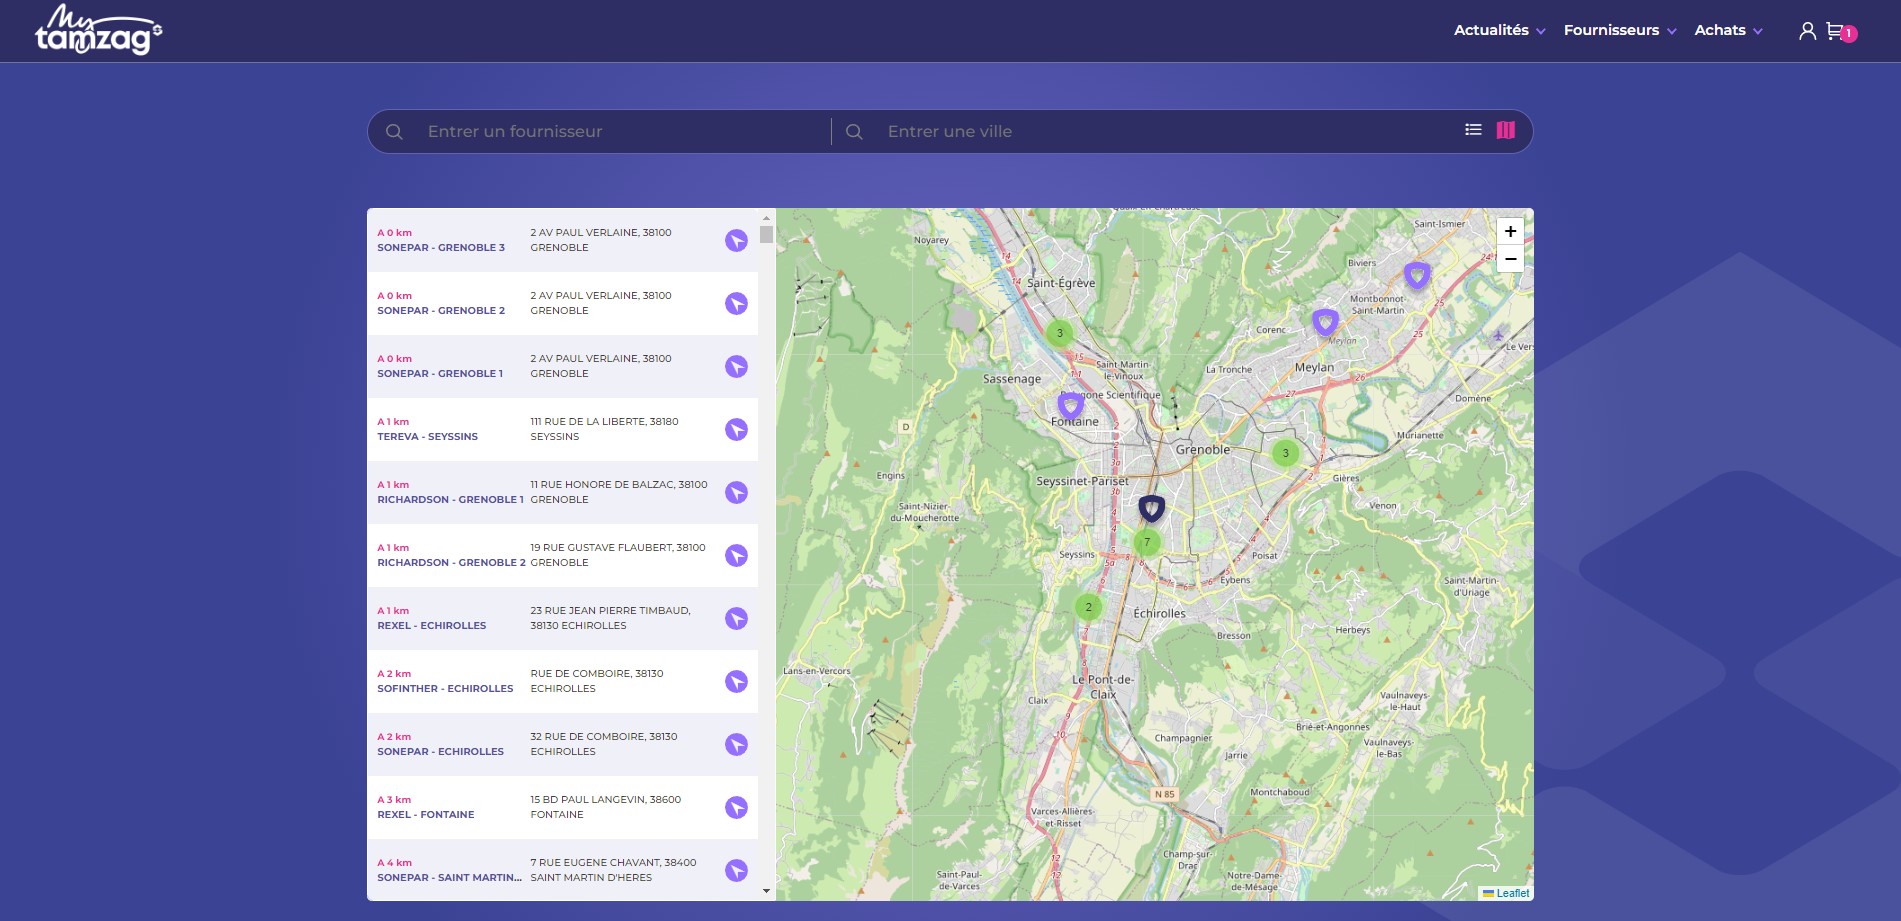The image size is (1901, 921).
Task: Click address '15 BD PAUL LANGEVIN, 38600'
Action: click(605, 800)
